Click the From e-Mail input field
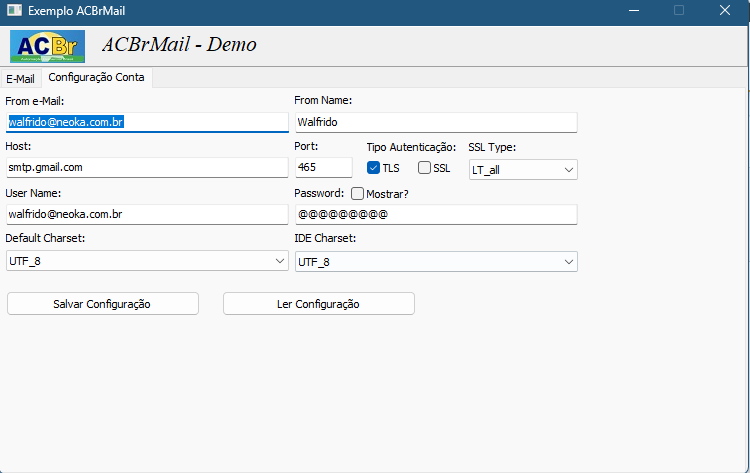This screenshot has width=750, height=473. 147,122
